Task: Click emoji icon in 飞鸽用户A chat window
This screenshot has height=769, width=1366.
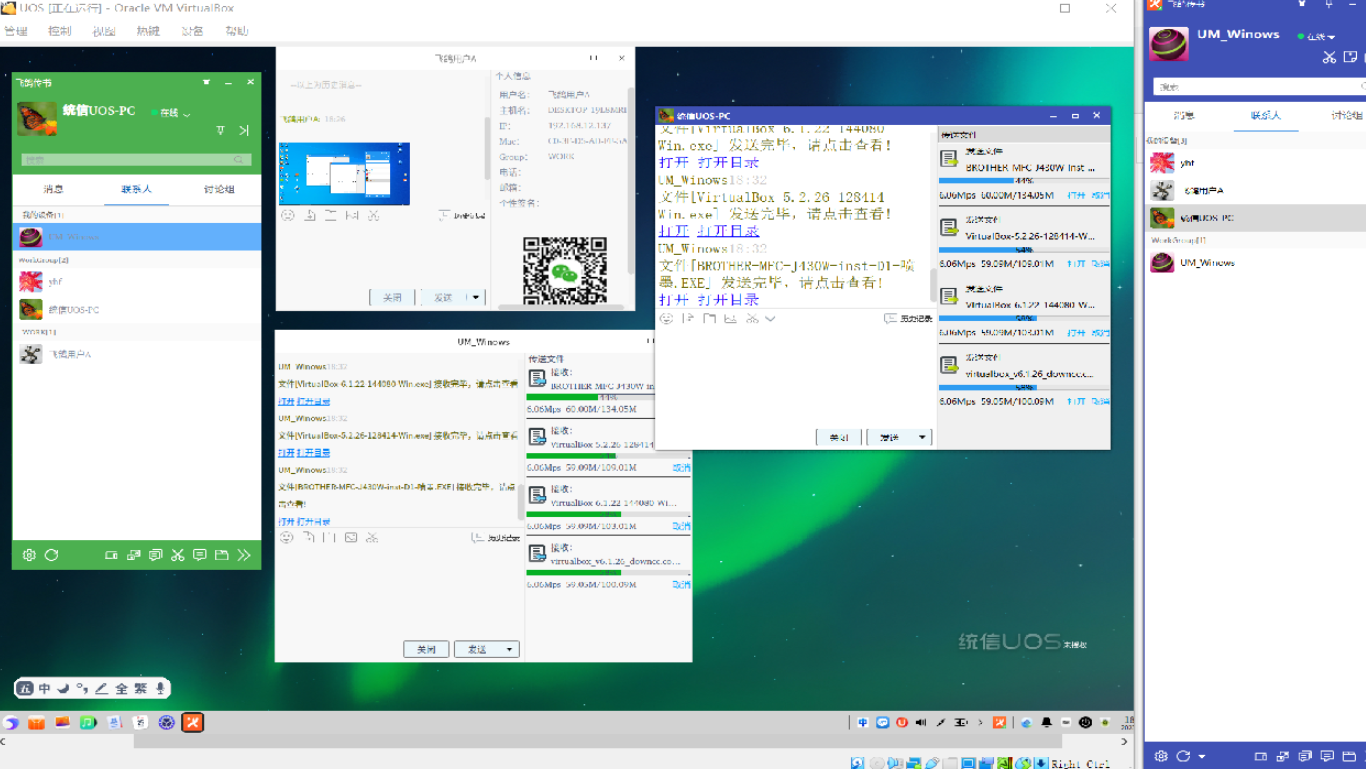Action: (288, 215)
